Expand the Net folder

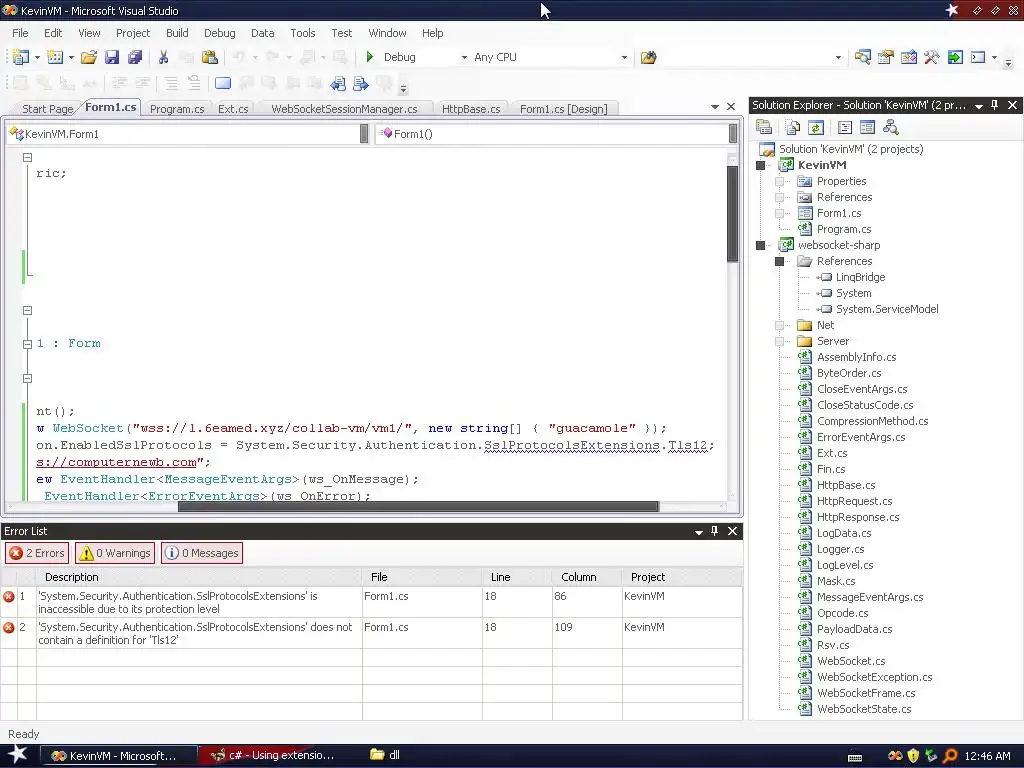pyautogui.click(x=779, y=325)
